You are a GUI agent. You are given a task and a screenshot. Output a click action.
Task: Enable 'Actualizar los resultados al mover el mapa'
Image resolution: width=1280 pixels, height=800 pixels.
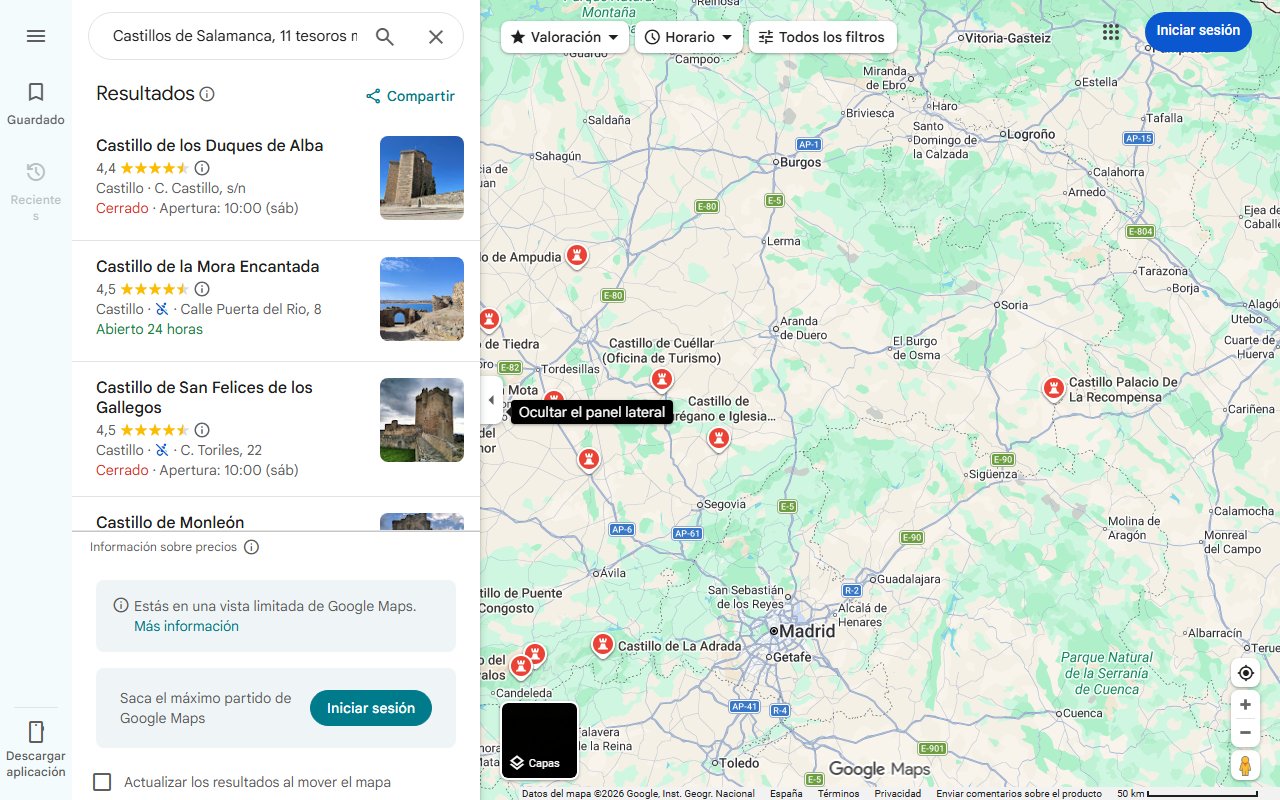pyautogui.click(x=102, y=782)
